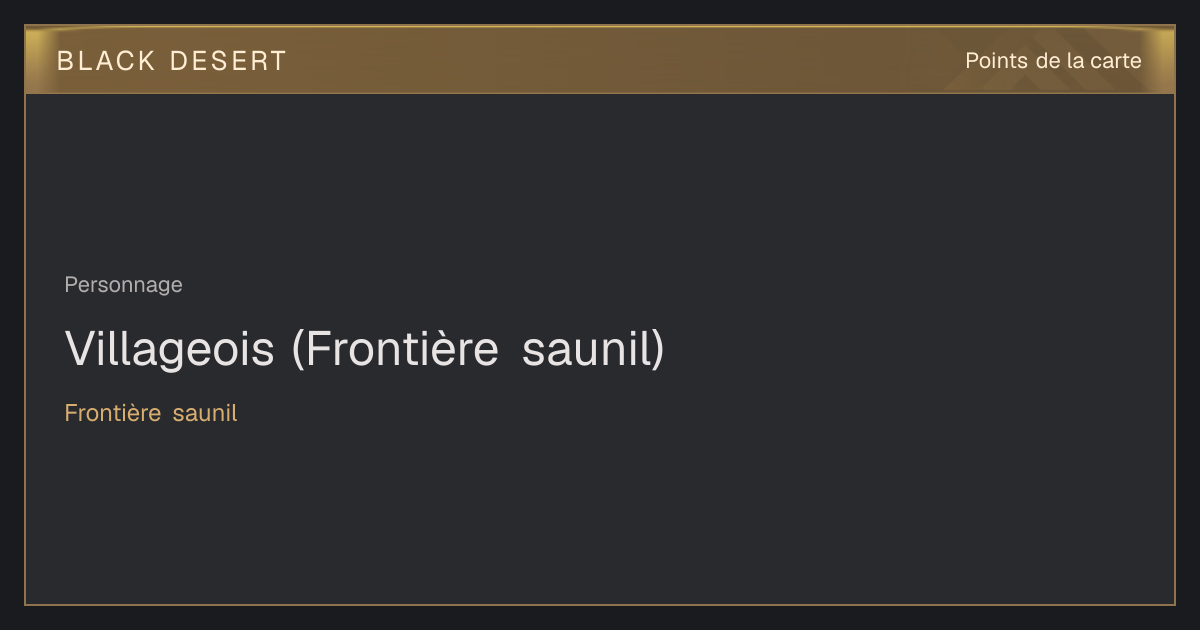This screenshot has width=1200, height=630.
Task: Open the gold Frontière saunil subtitle link
Action: point(151,413)
